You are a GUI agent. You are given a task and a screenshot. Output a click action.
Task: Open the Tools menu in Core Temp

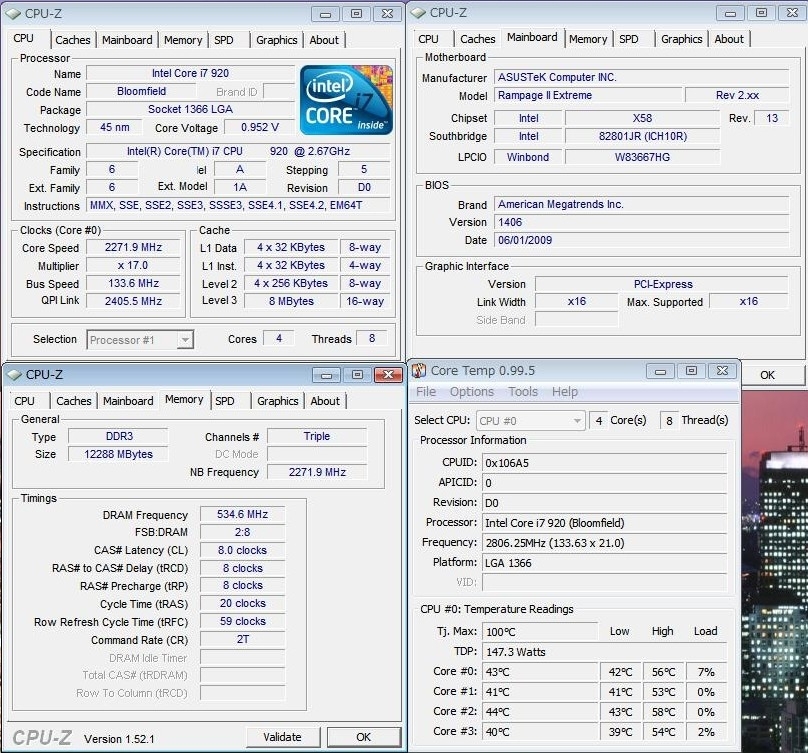coord(523,392)
